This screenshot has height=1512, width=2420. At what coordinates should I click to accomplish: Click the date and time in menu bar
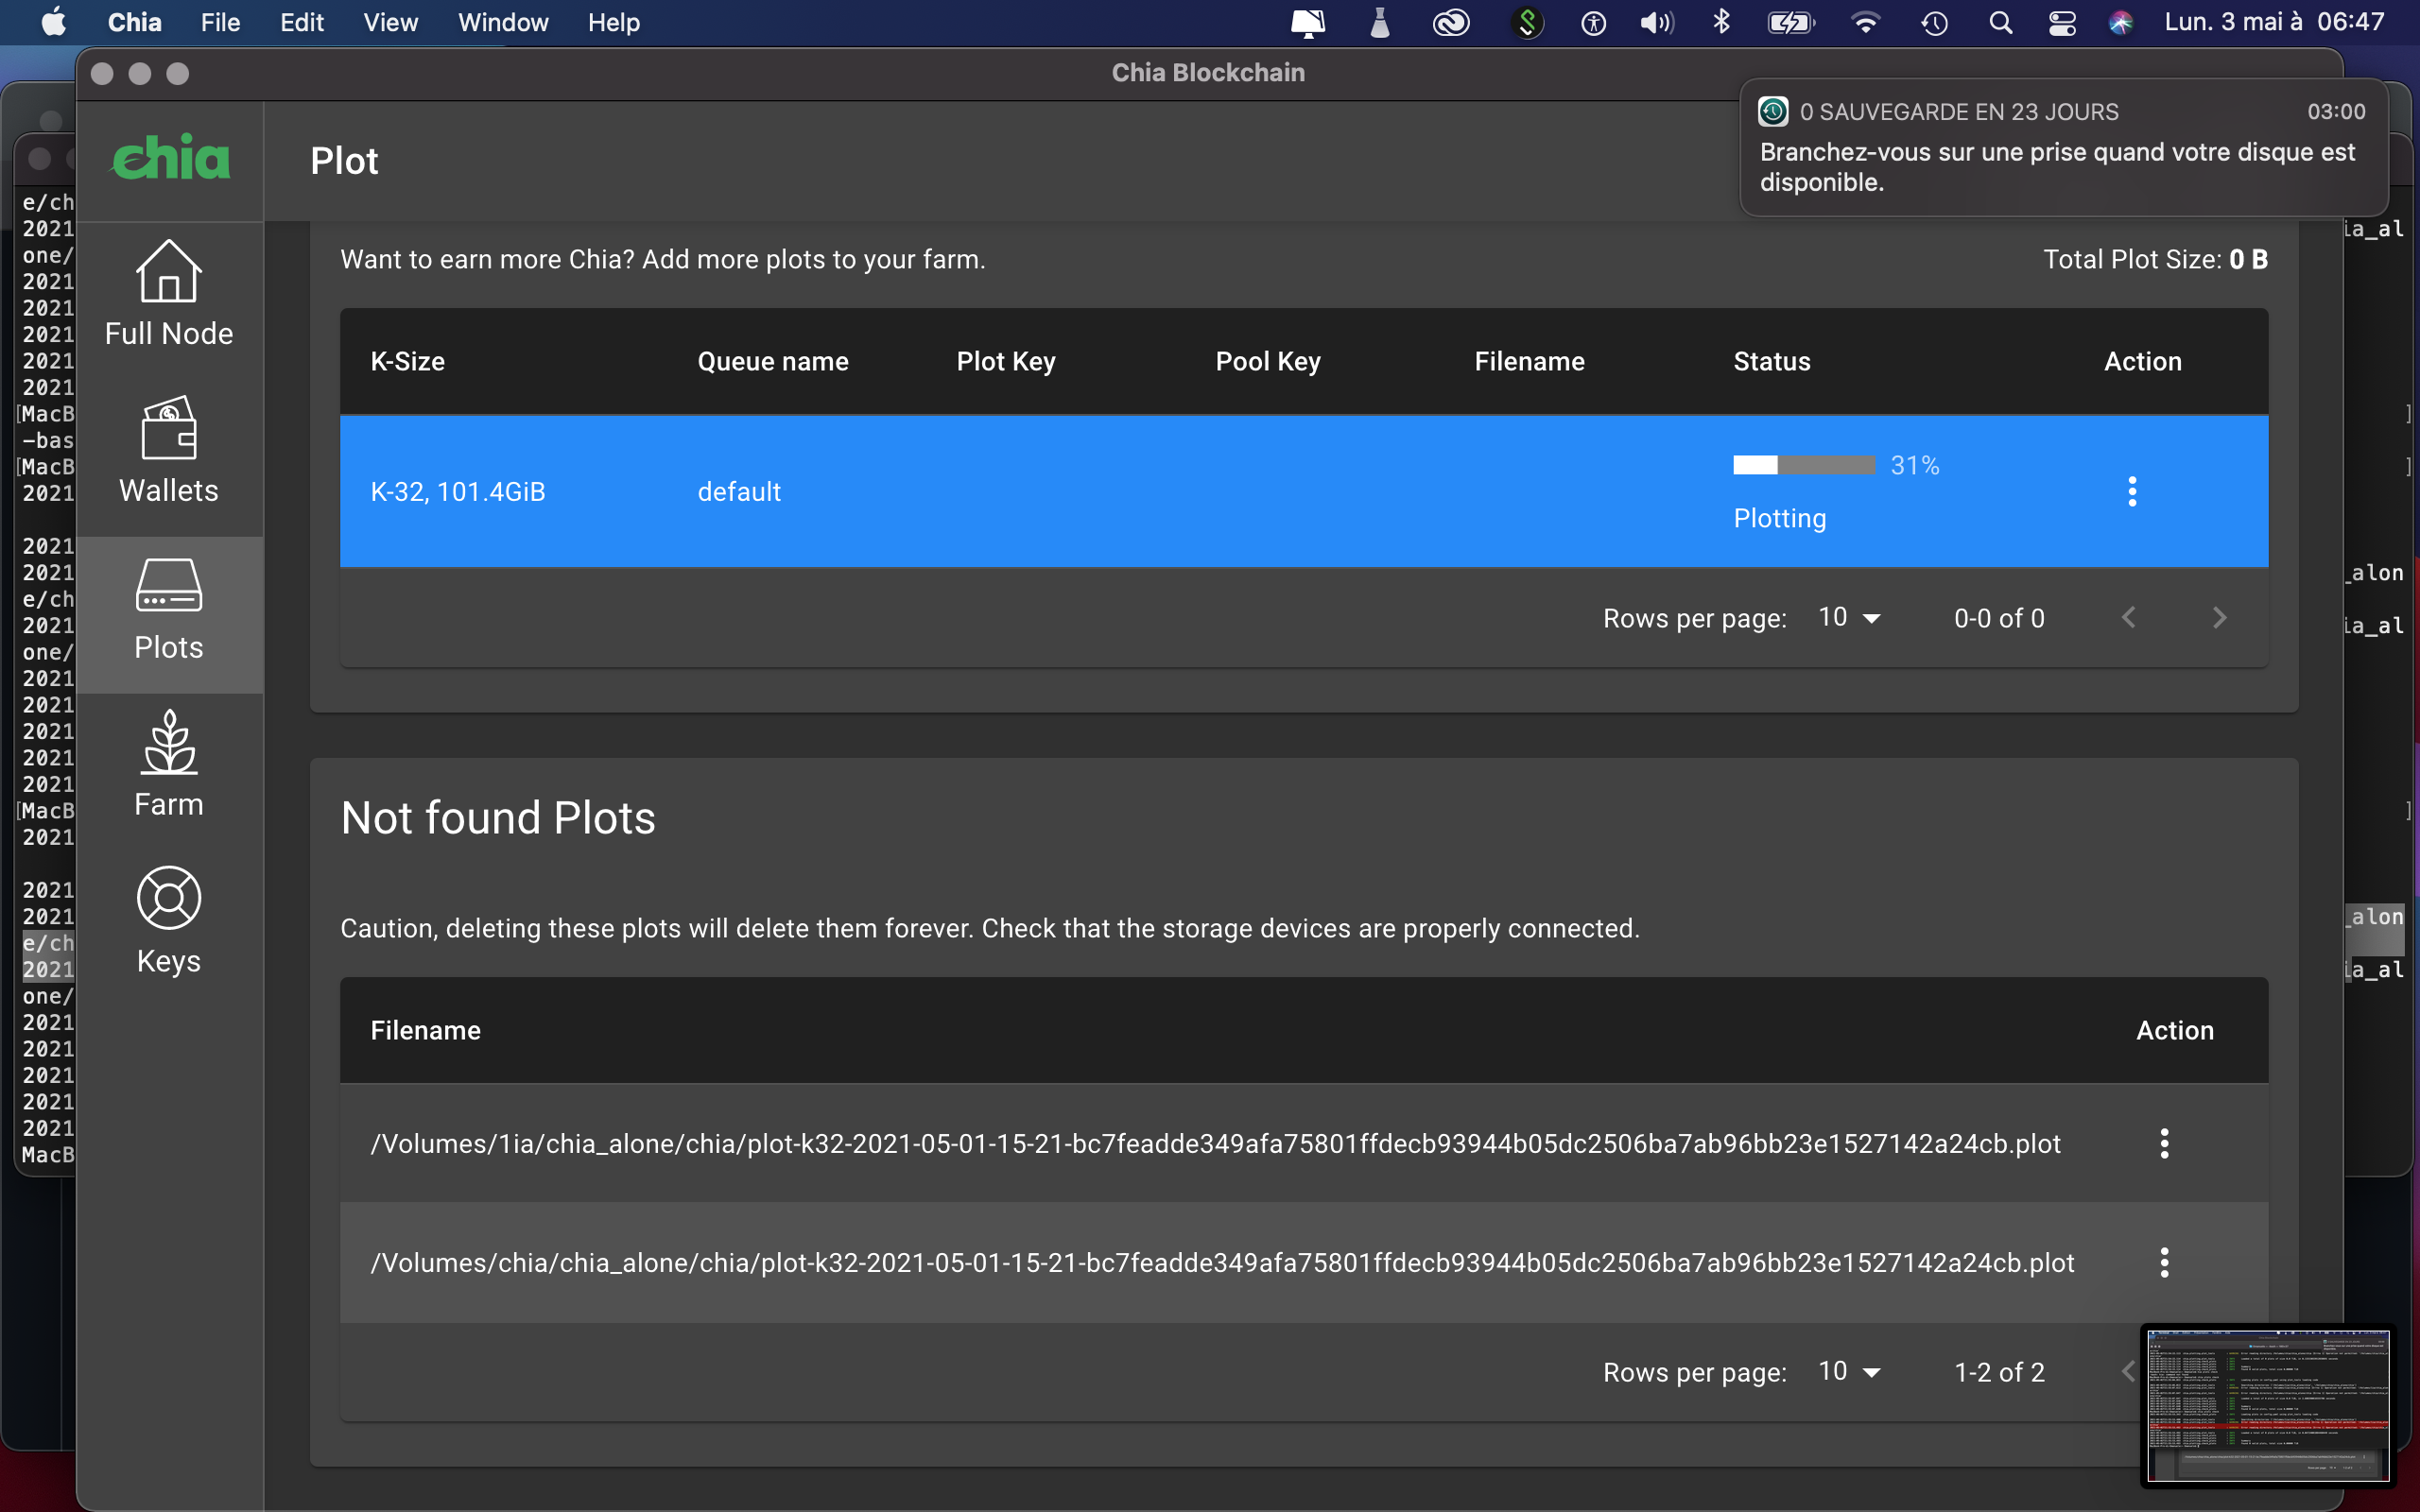pyautogui.click(x=2274, y=22)
